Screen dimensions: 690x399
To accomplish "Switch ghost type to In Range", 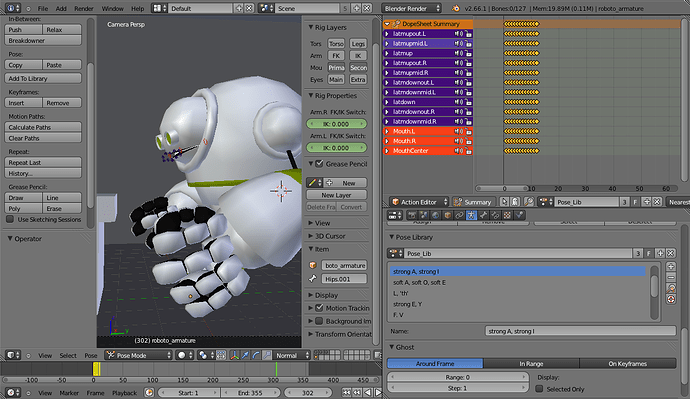I will (x=531, y=364).
